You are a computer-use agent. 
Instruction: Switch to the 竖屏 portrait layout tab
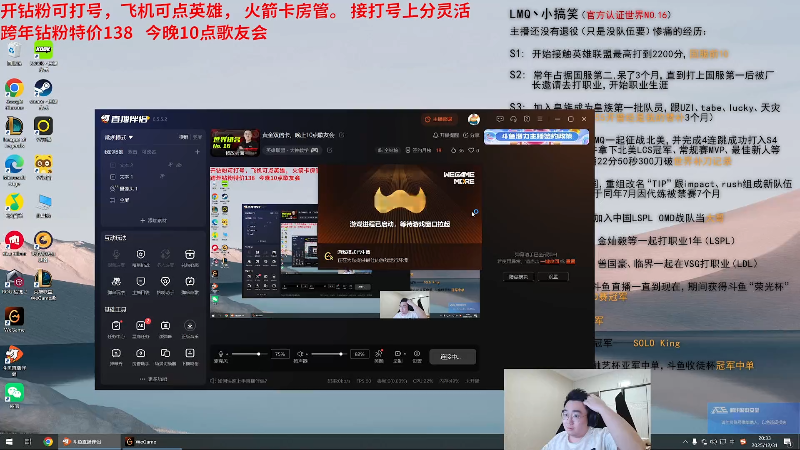click(x=197, y=137)
